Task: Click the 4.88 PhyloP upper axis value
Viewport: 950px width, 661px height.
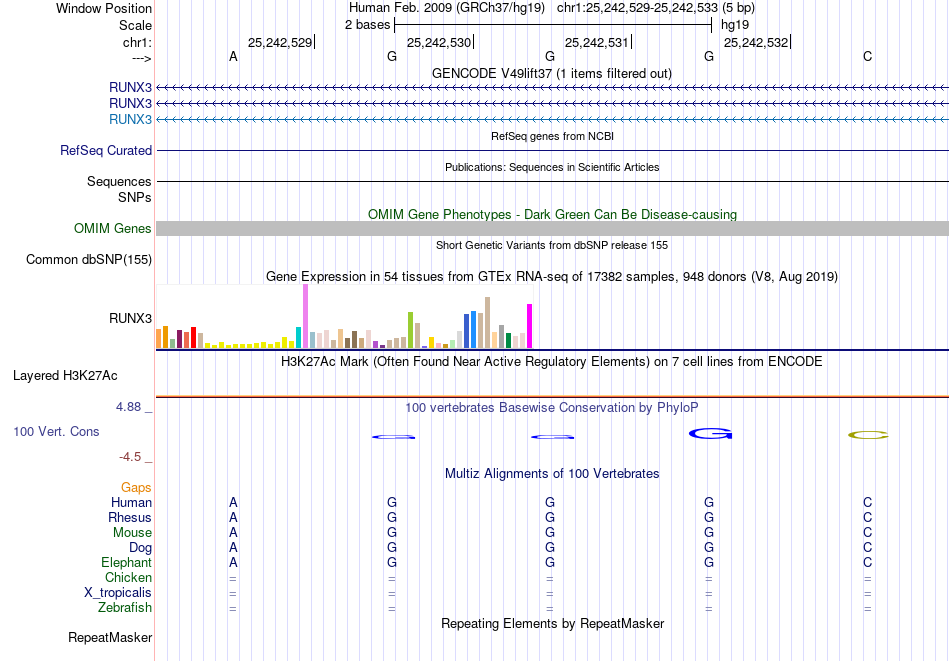Action: [128, 407]
